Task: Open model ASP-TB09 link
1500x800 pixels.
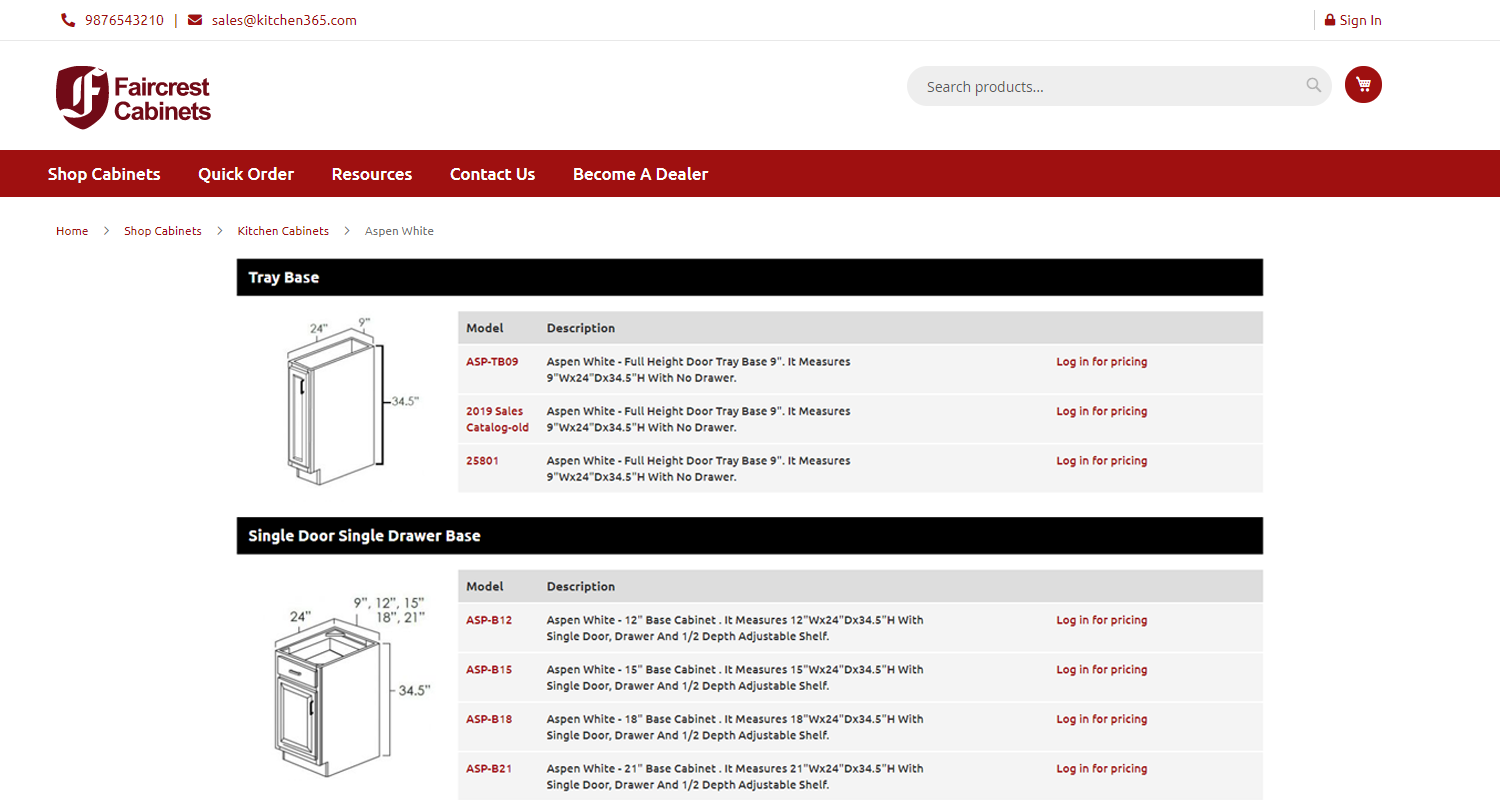Action: point(492,362)
